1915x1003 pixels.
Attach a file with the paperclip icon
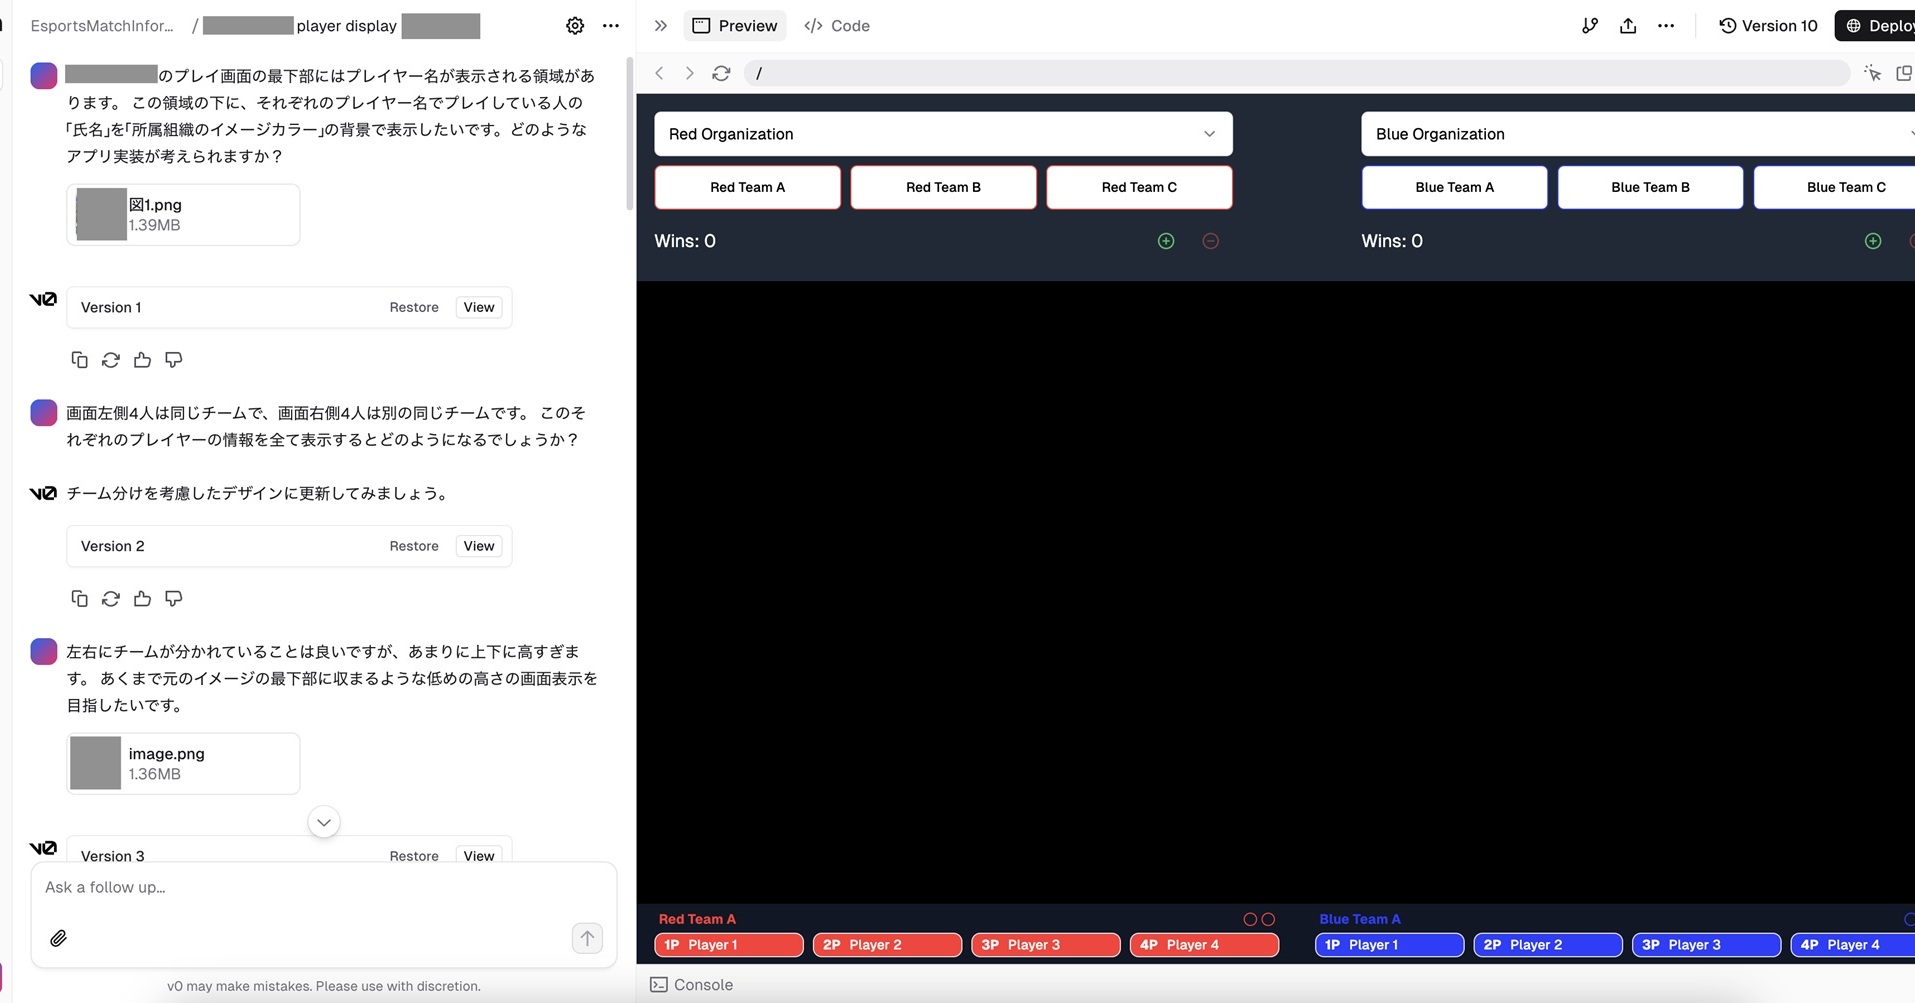[x=59, y=938]
